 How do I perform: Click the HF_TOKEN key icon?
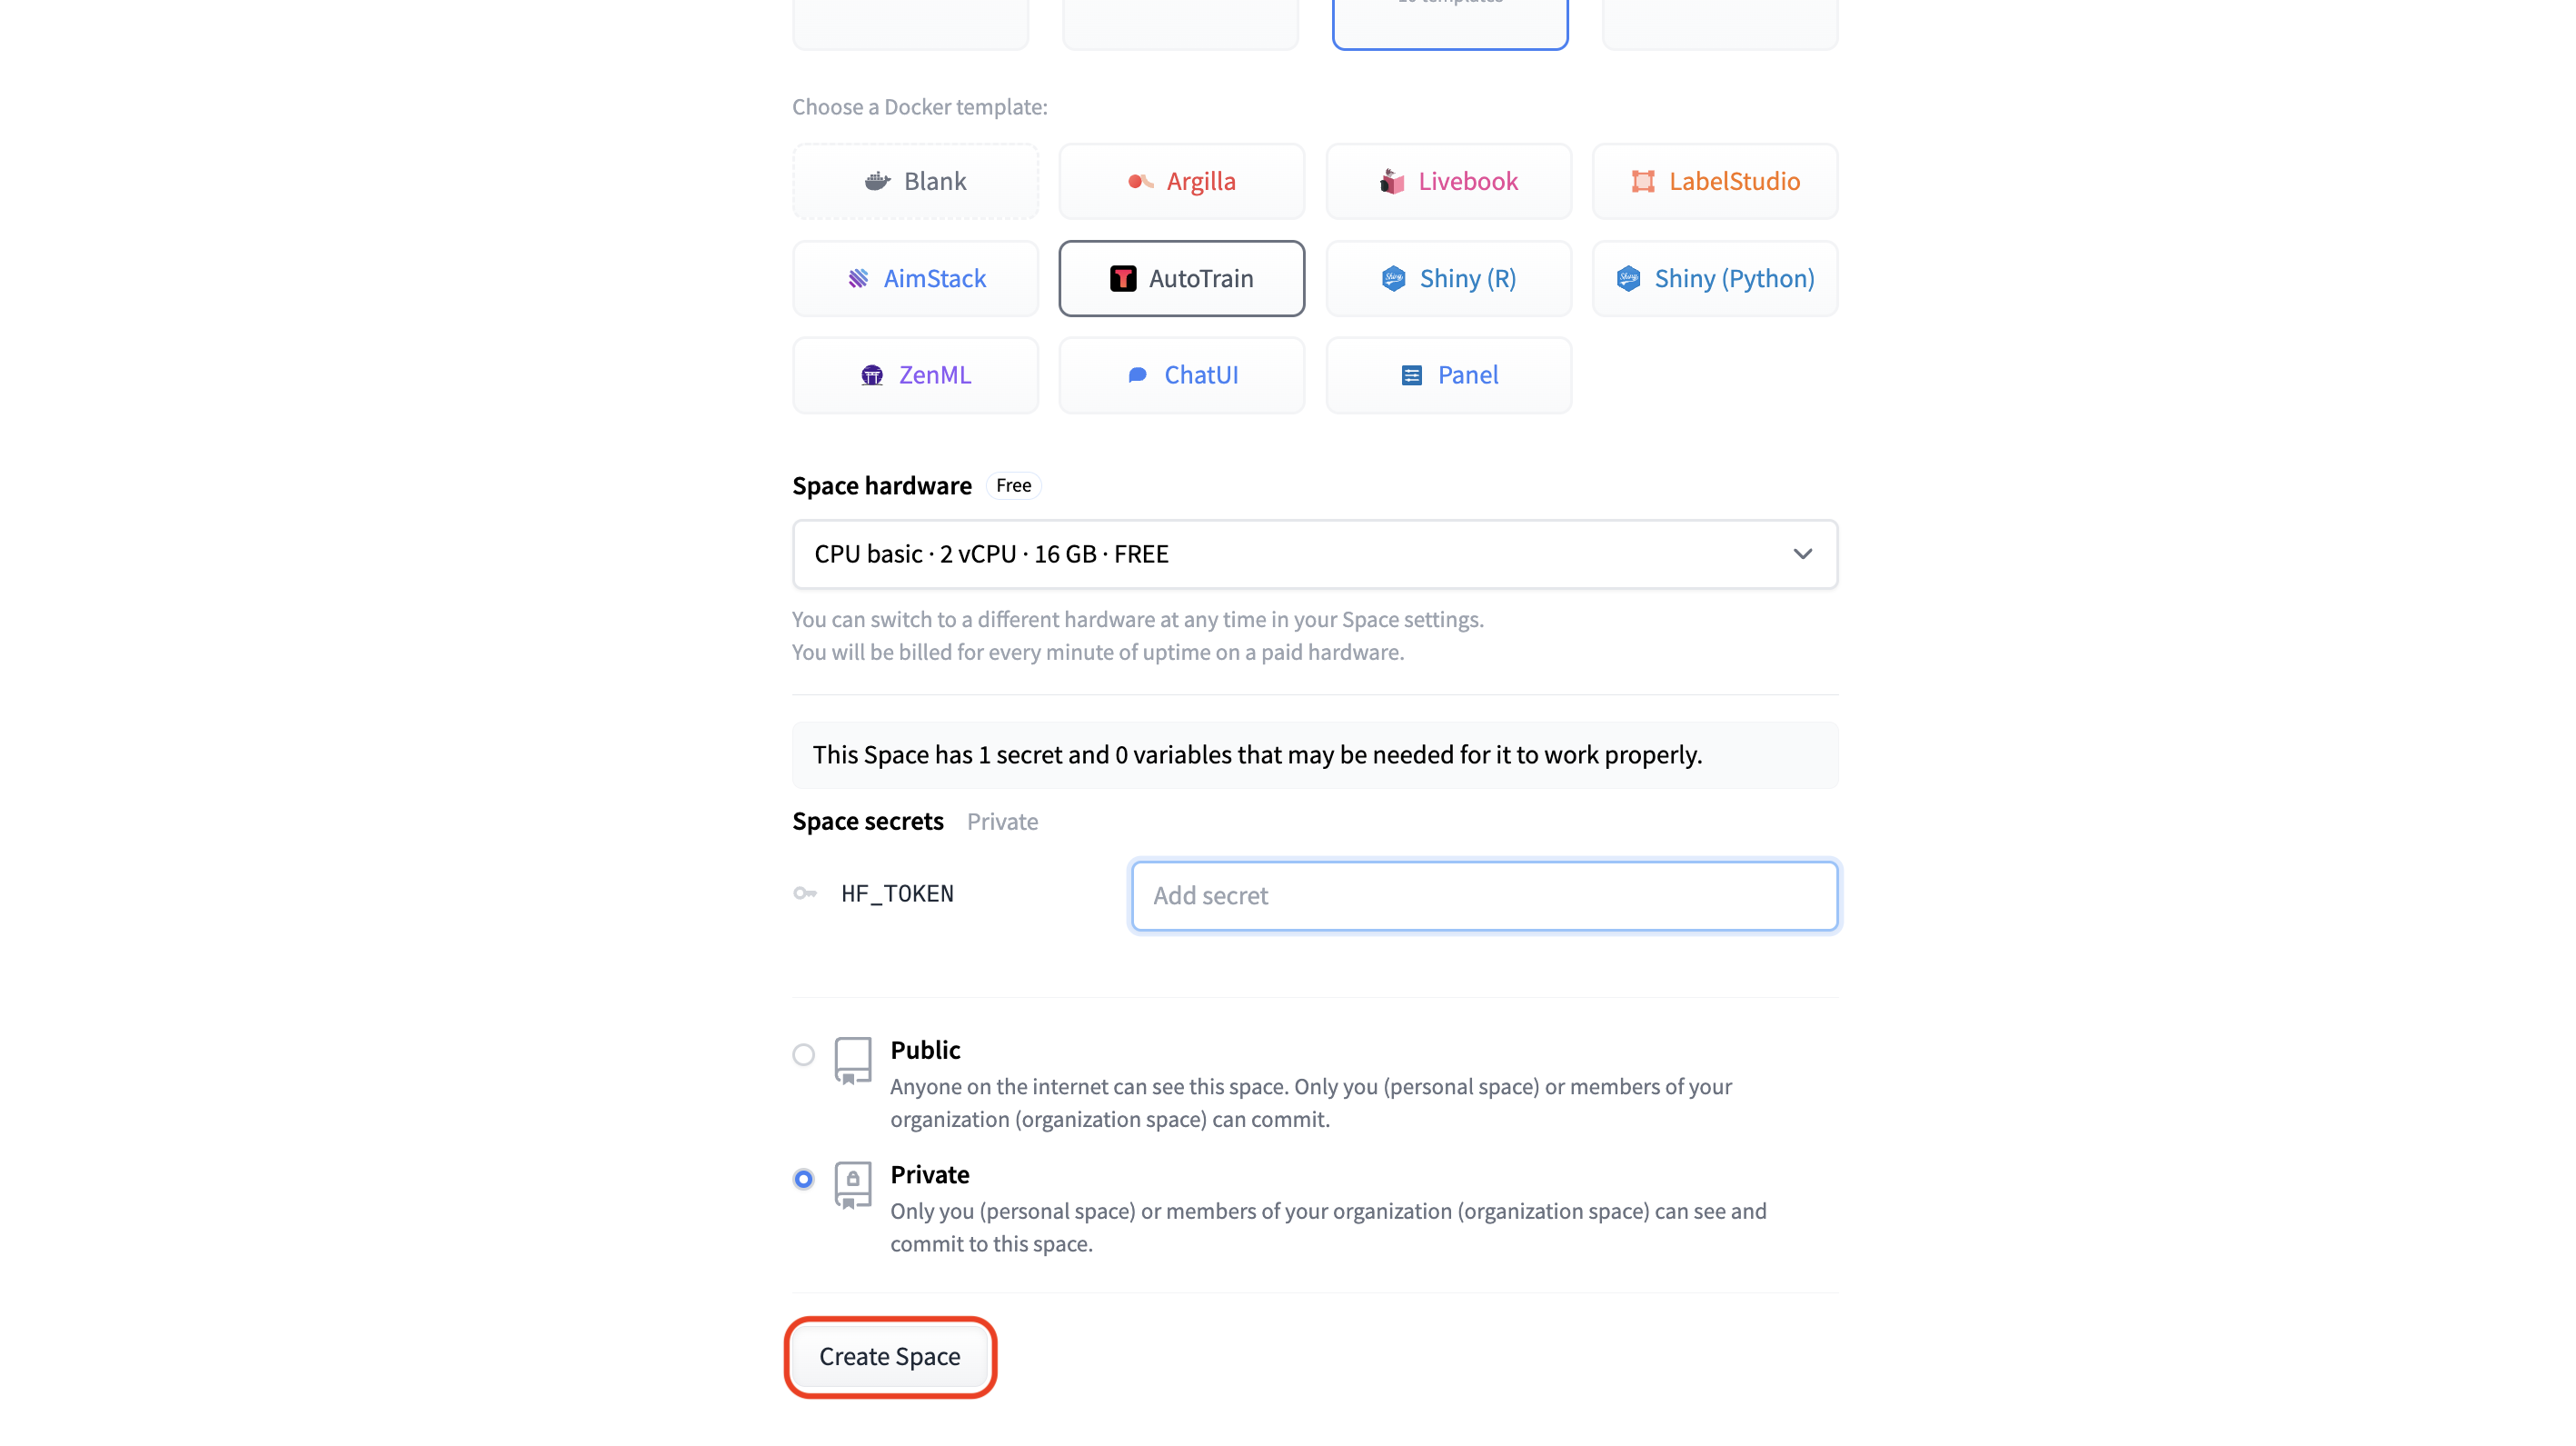[x=805, y=893]
